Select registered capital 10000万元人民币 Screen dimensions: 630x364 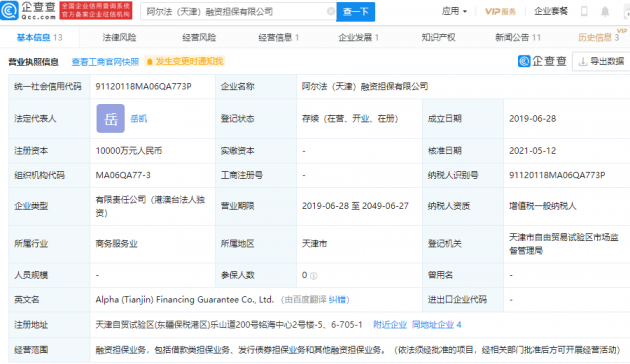129,151
